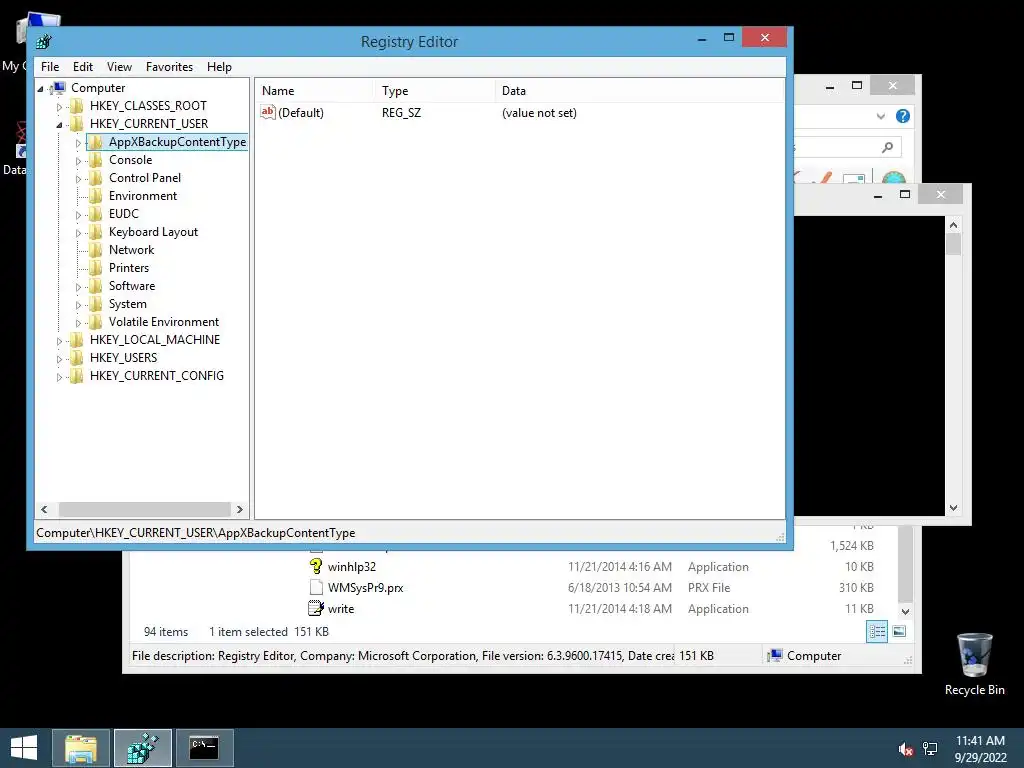Expand the HKEY_LOCAL_MACHINE hive
Image resolution: width=1024 pixels, height=768 pixels.
pyautogui.click(x=59, y=340)
